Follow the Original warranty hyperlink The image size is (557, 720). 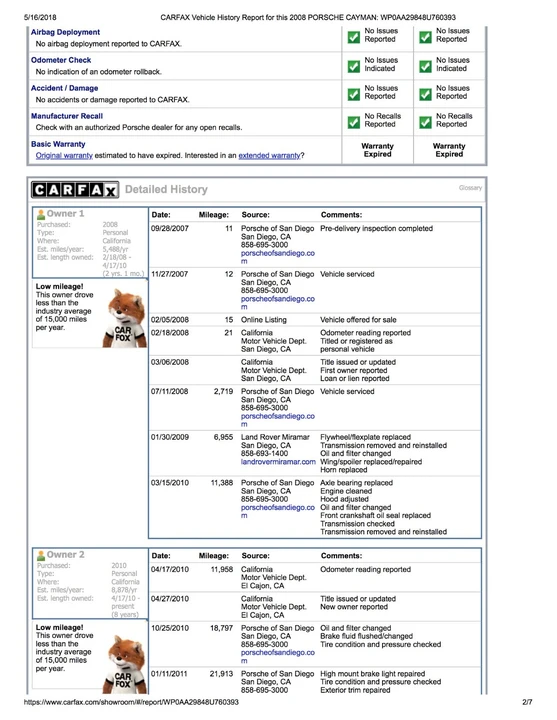point(64,156)
